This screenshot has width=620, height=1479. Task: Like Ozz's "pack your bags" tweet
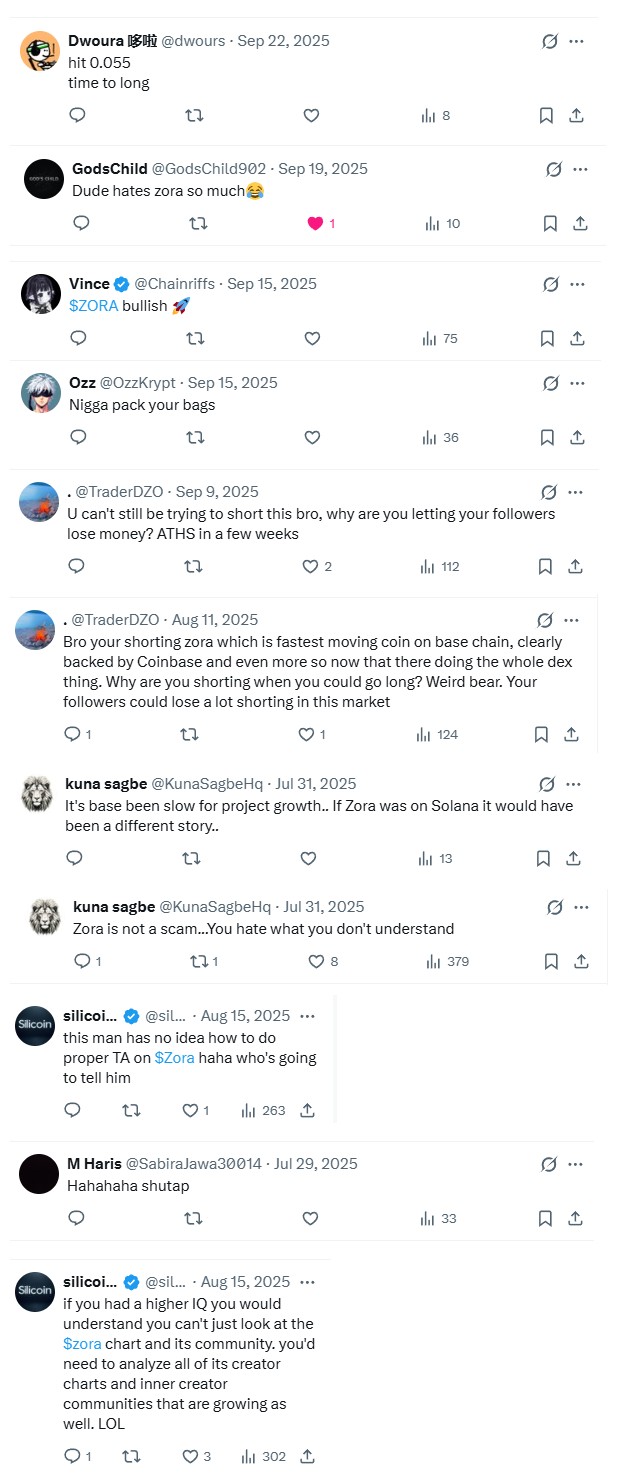(312, 437)
